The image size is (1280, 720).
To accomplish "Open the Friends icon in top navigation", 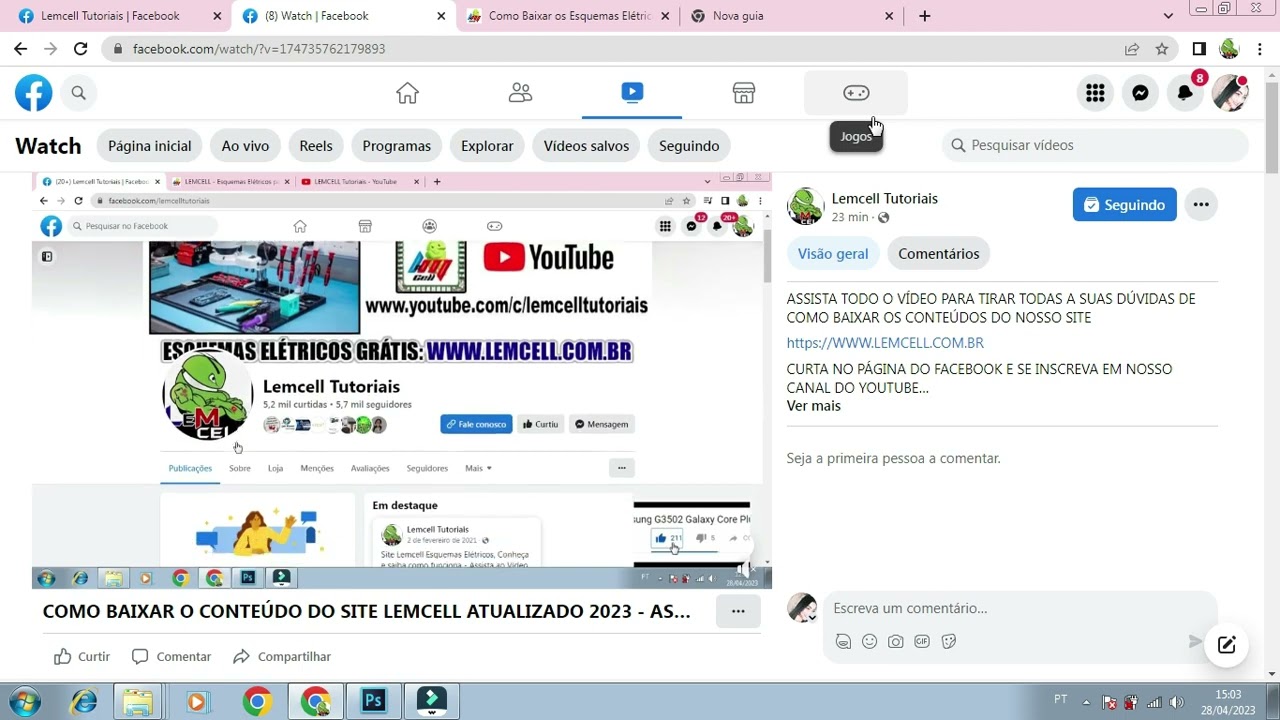I will pyautogui.click(x=520, y=93).
